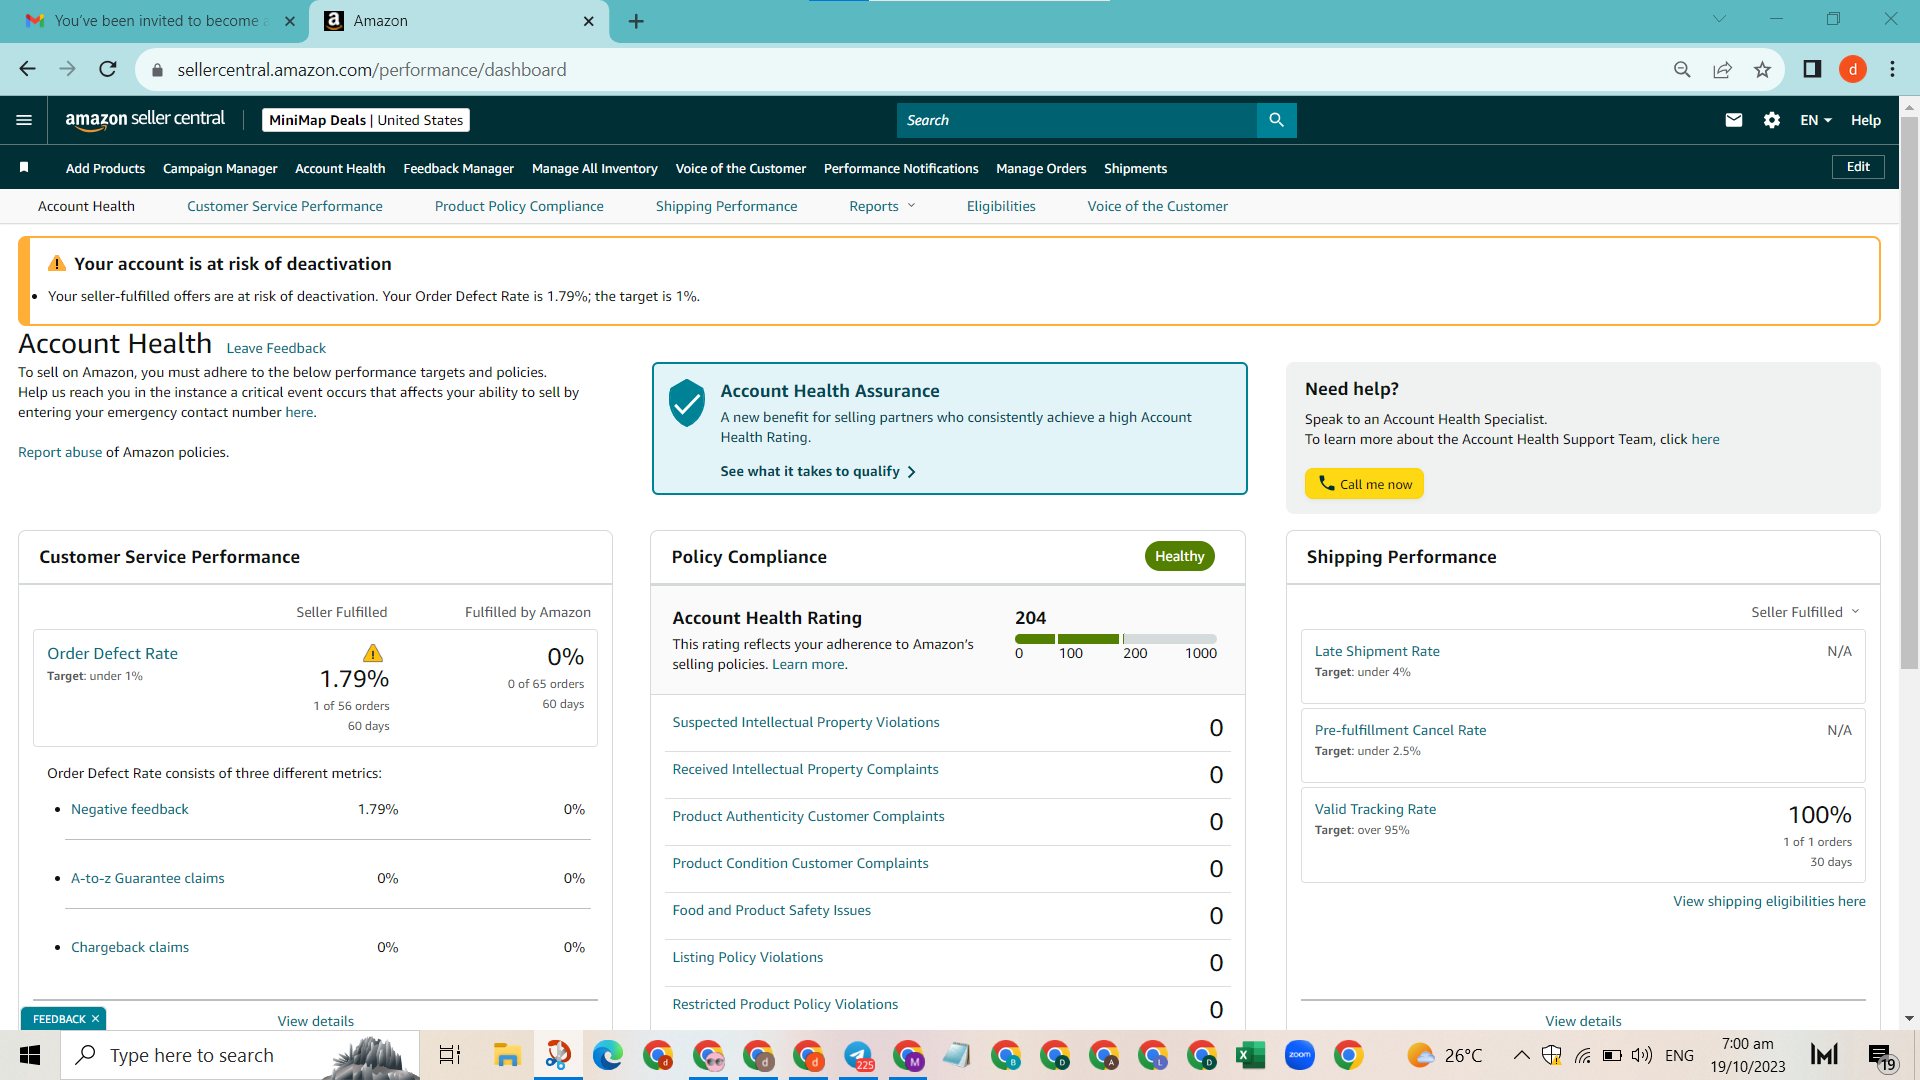
Task: Open the new tab plus button
Action: coord(636,21)
